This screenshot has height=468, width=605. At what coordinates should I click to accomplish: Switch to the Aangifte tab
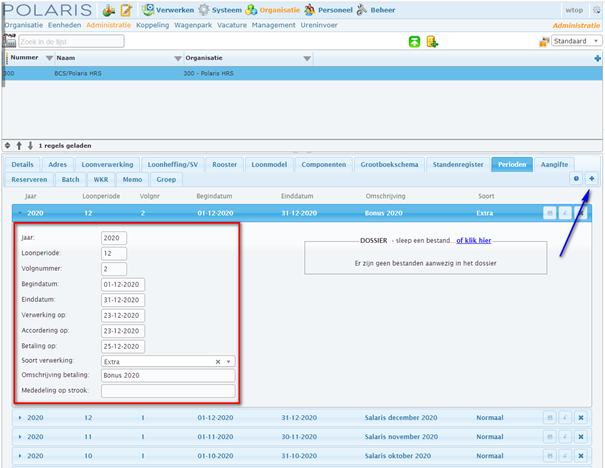point(554,164)
